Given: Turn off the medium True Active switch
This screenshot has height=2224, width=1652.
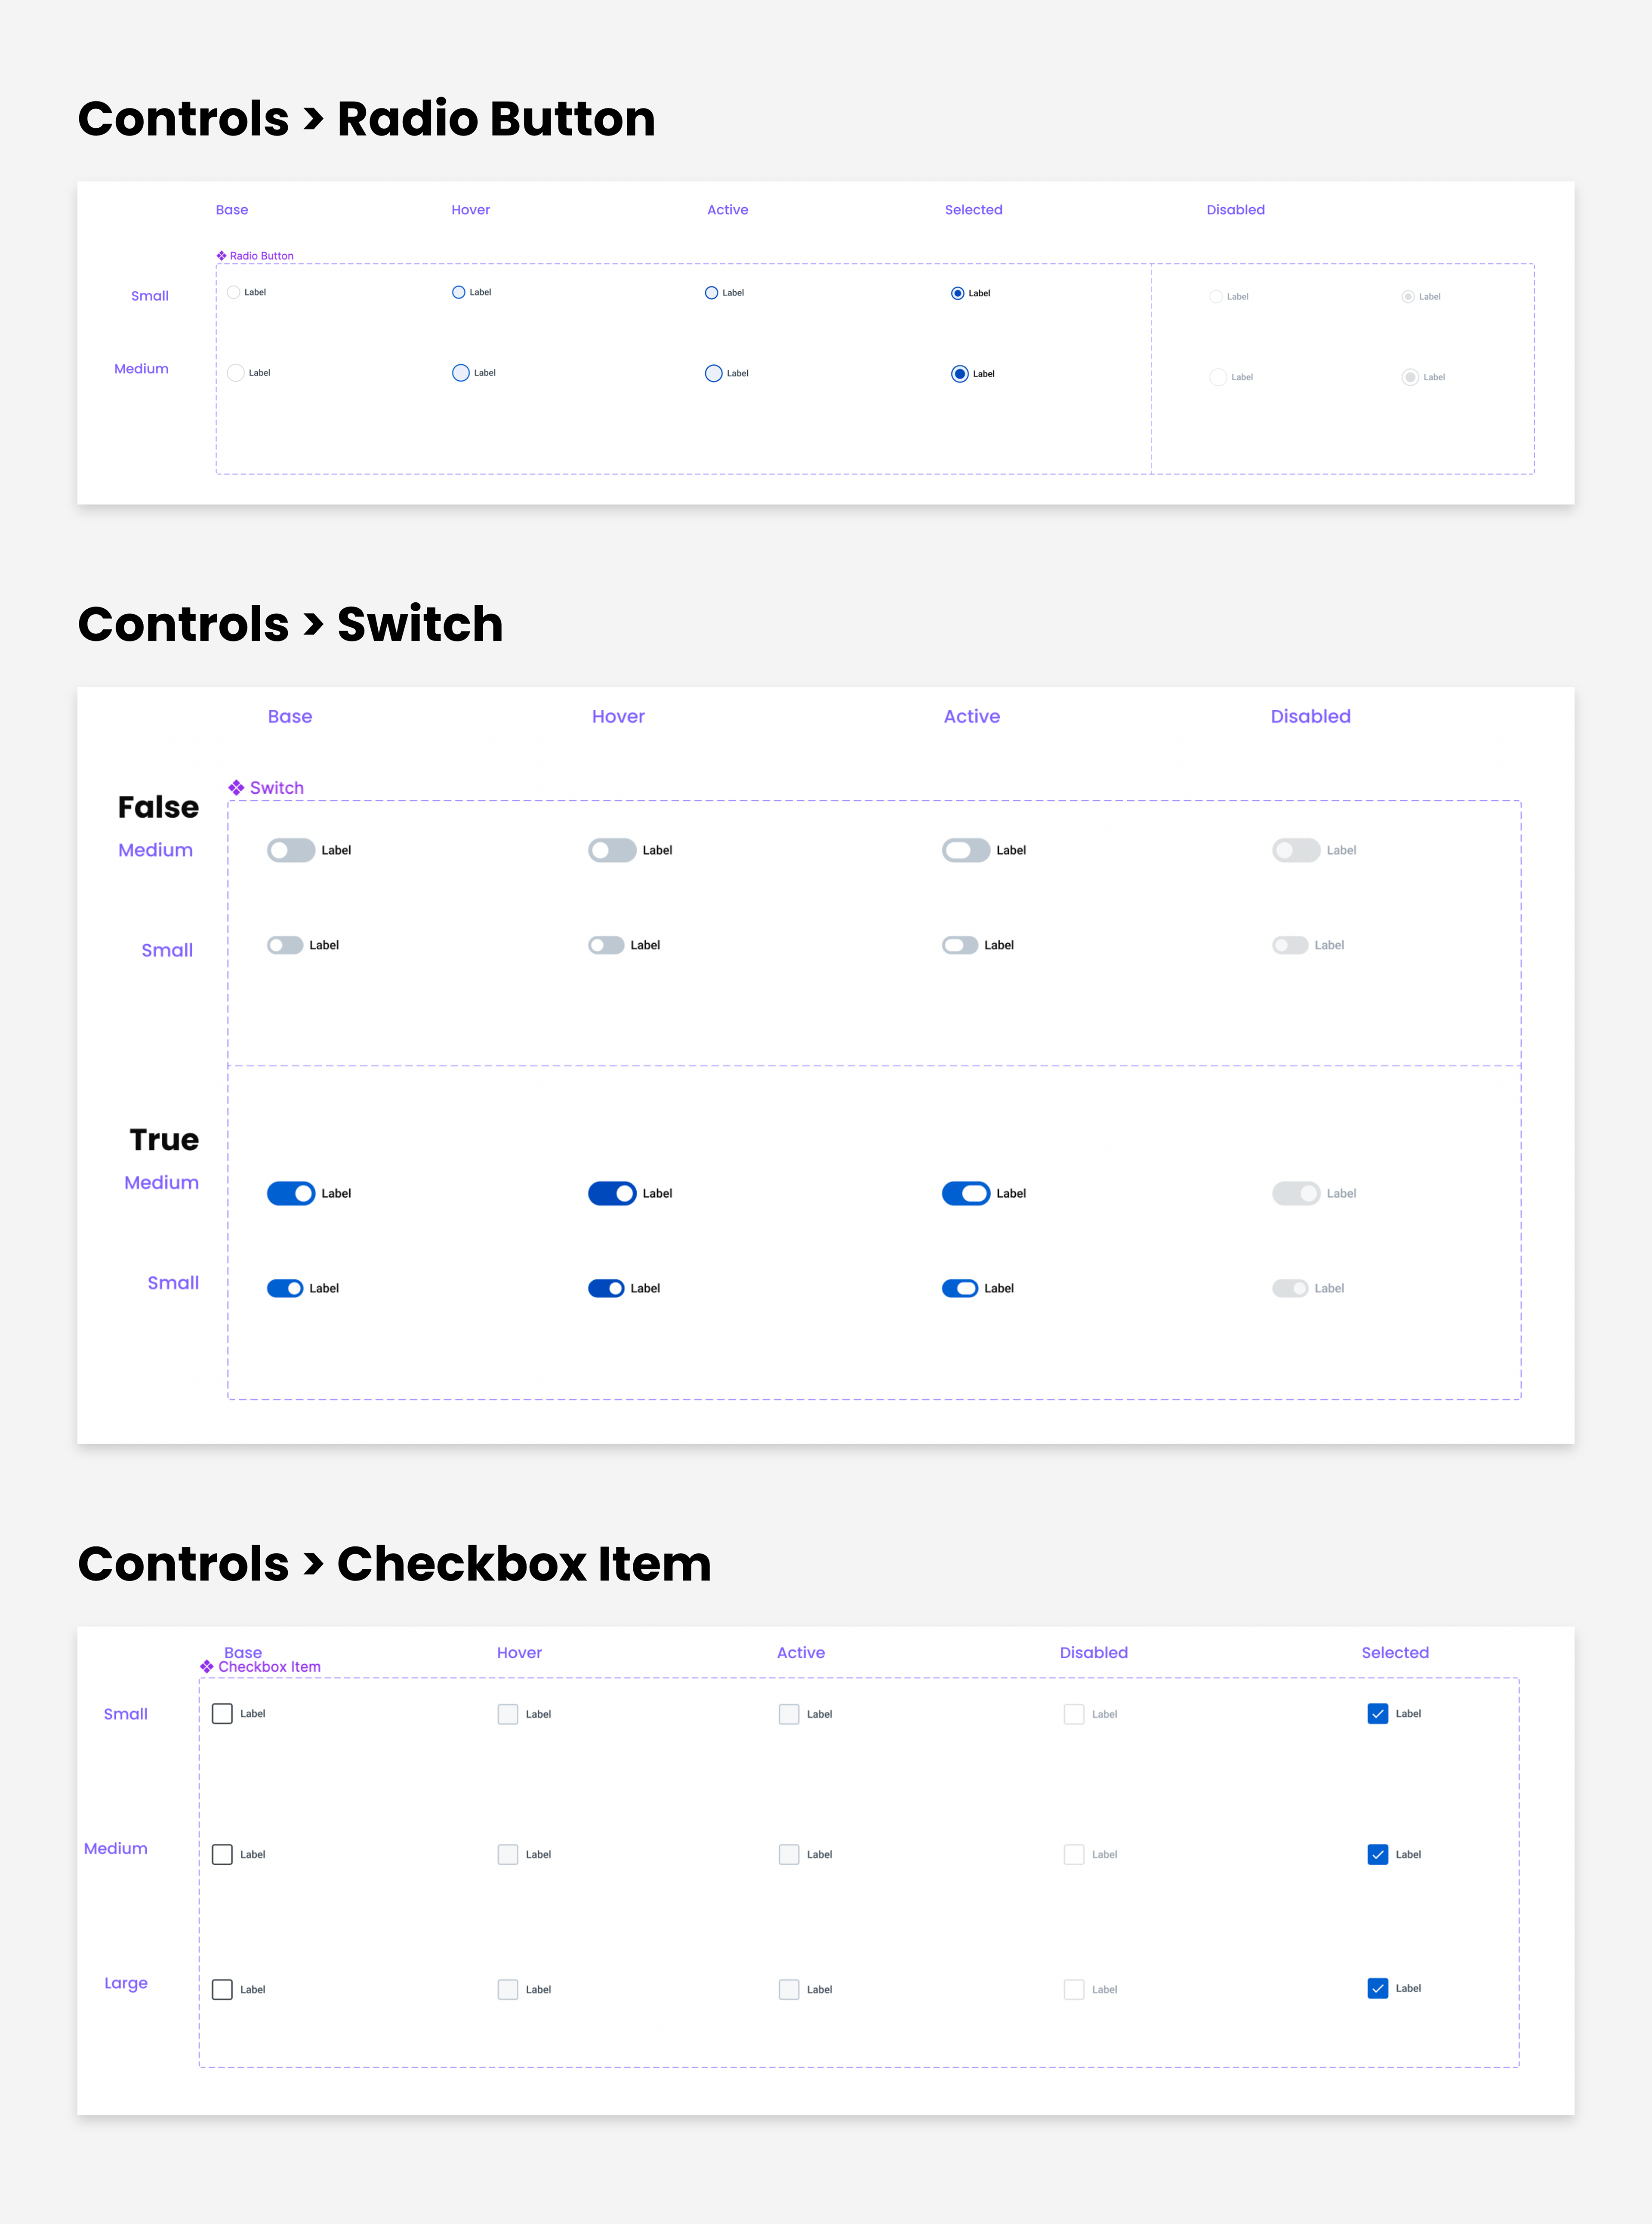Looking at the screenshot, I should [x=966, y=1193].
